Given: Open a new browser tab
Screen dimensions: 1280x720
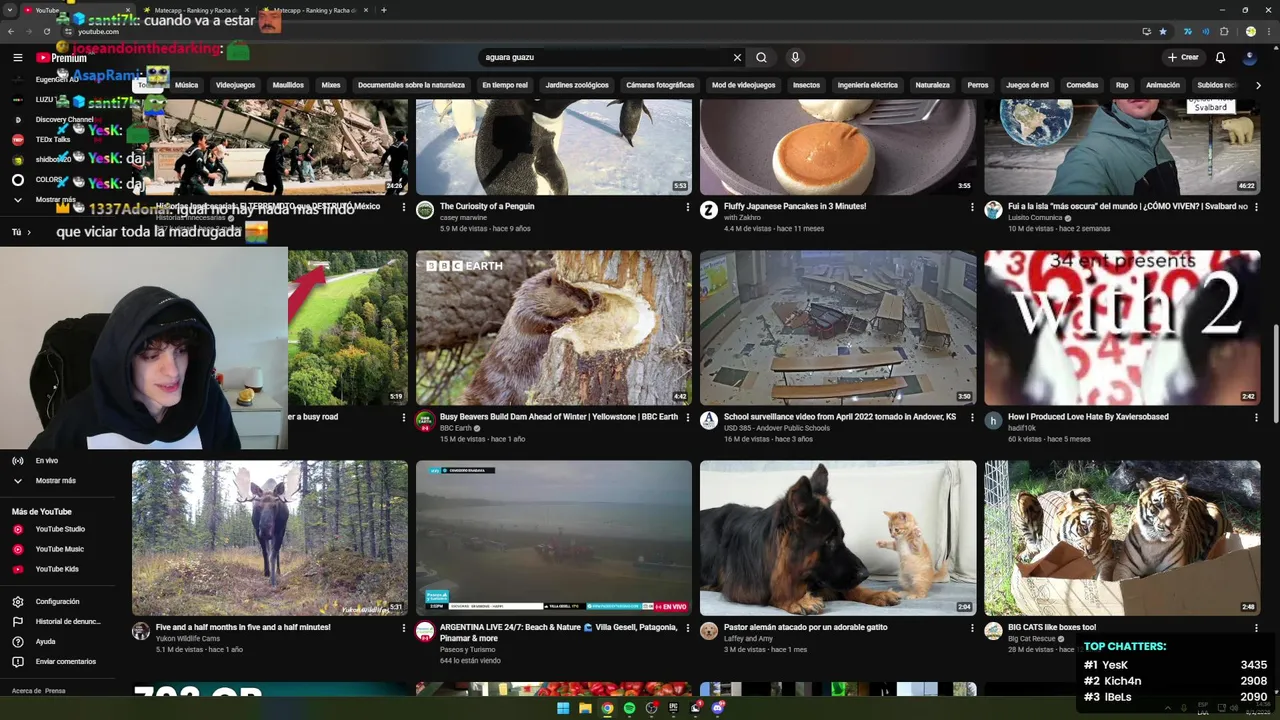Looking at the screenshot, I should 384,10.
